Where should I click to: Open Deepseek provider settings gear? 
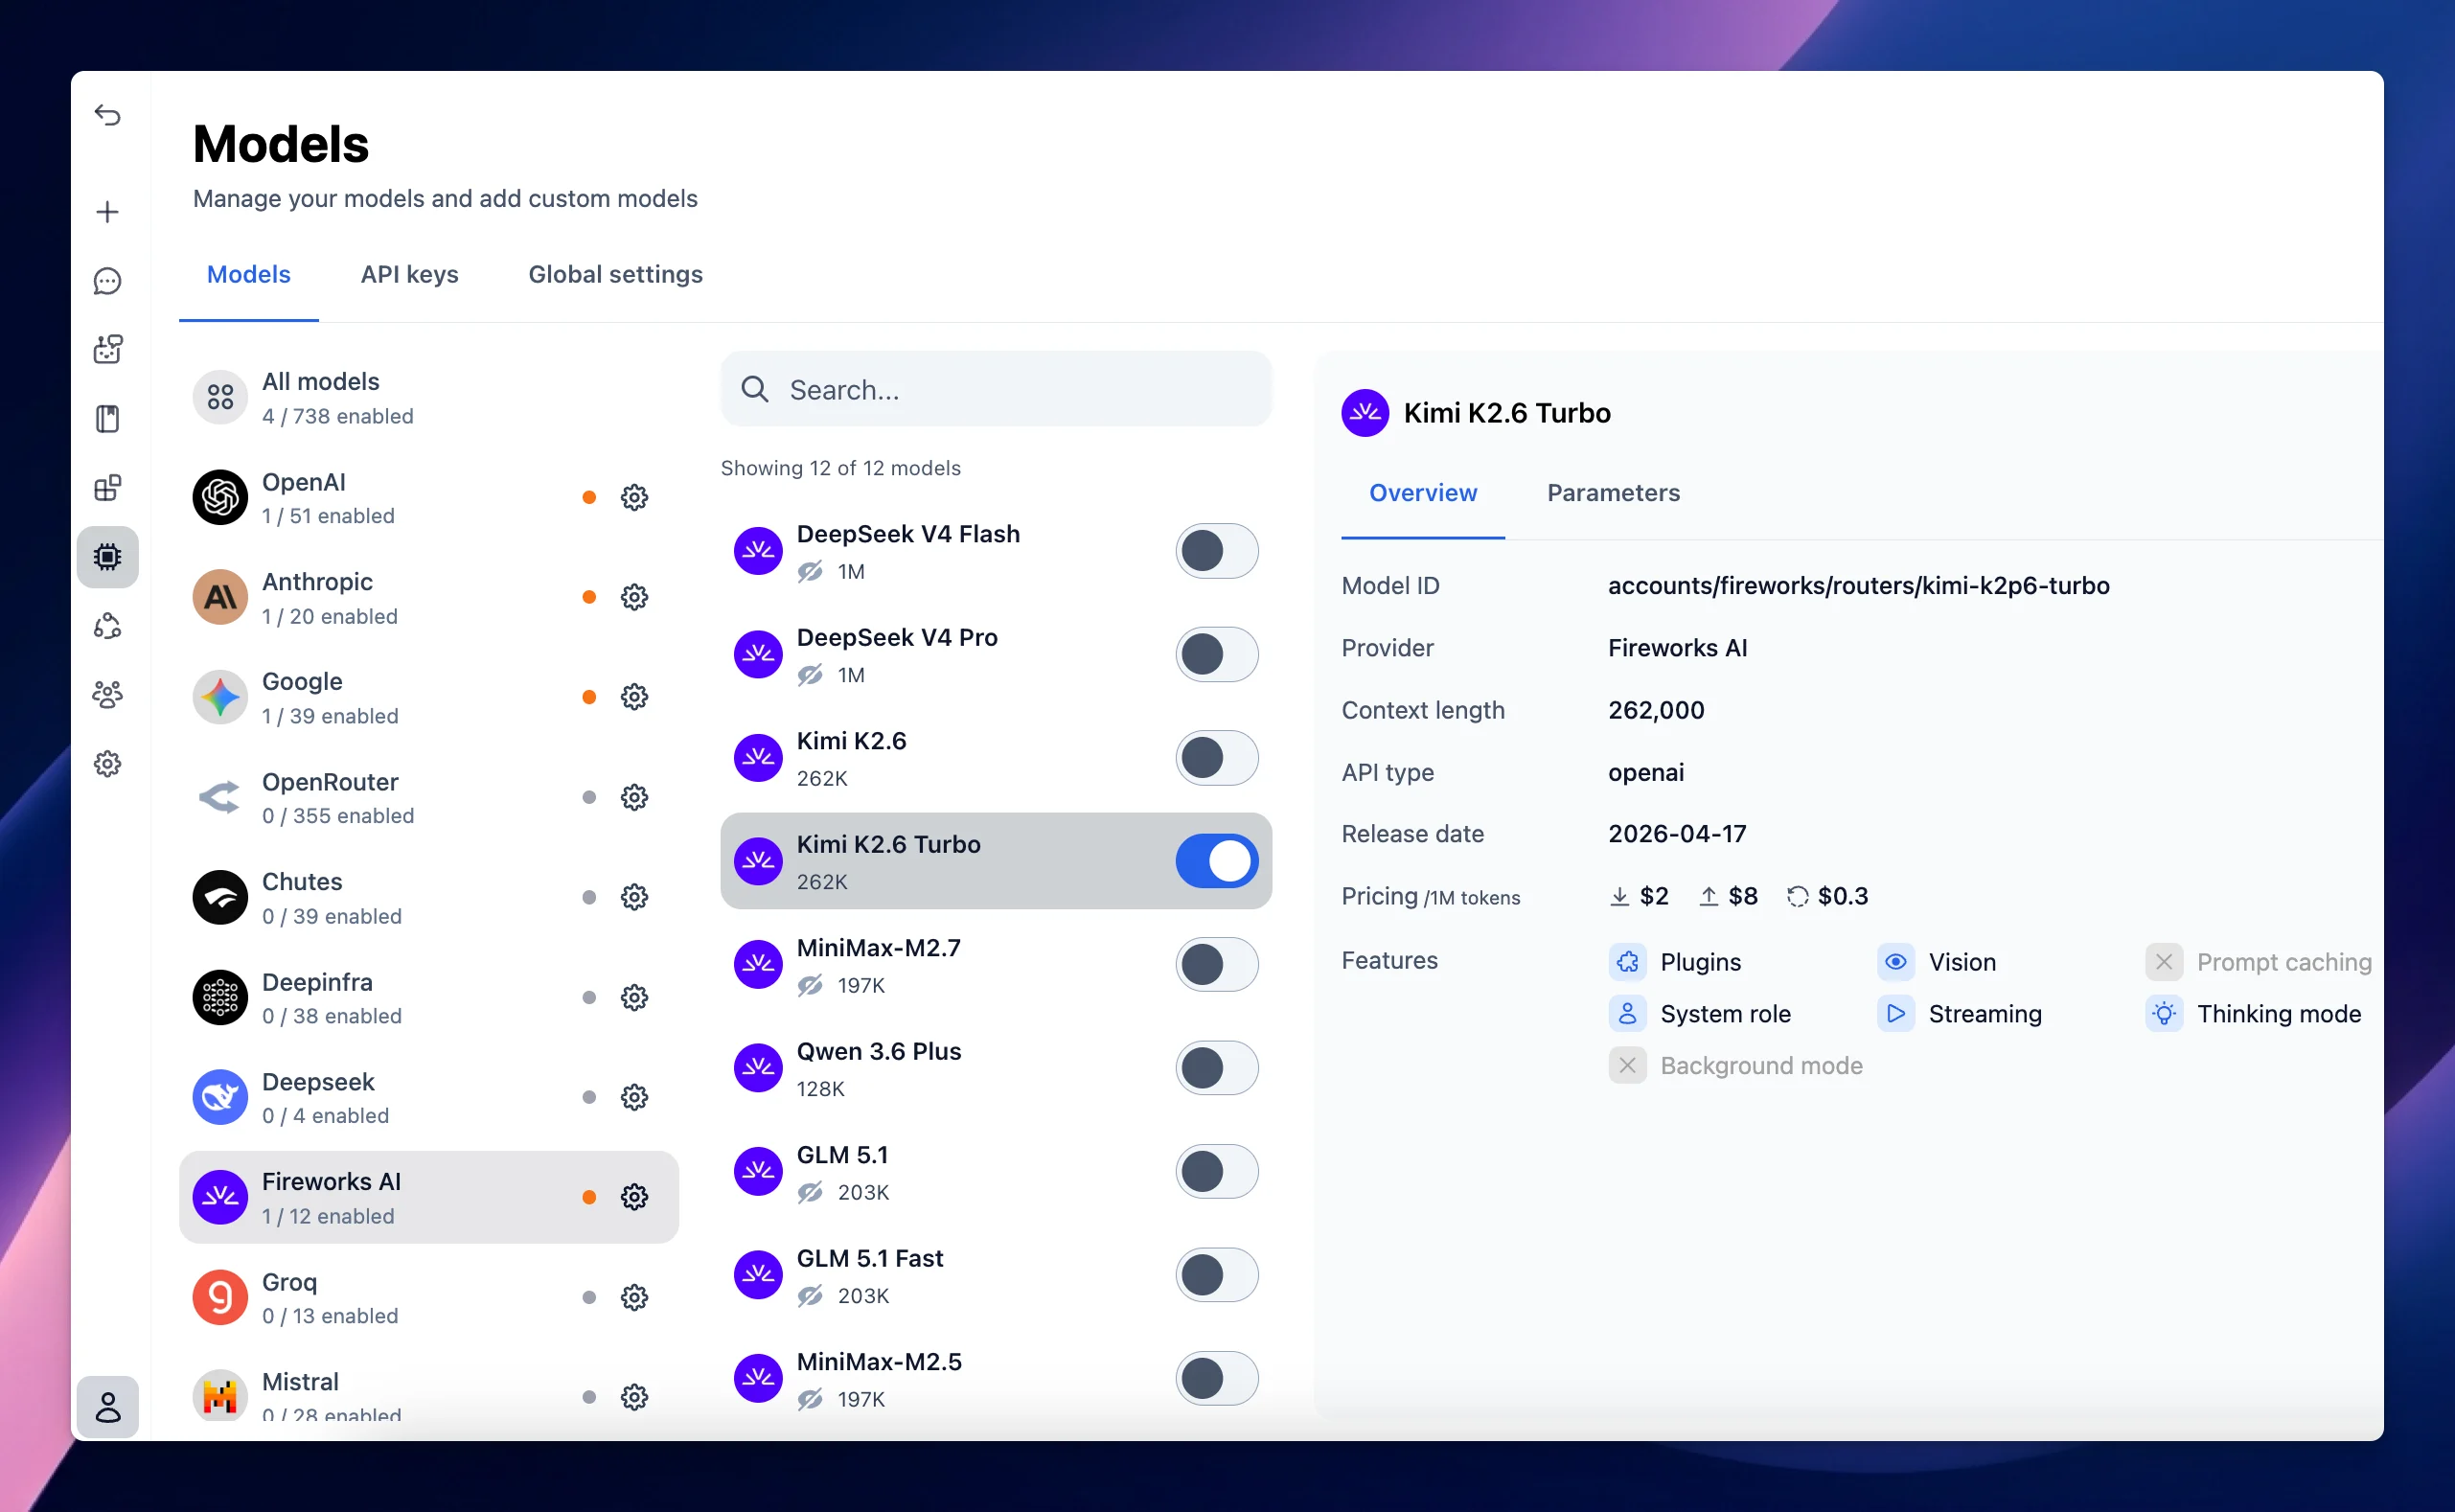(634, 1097)
